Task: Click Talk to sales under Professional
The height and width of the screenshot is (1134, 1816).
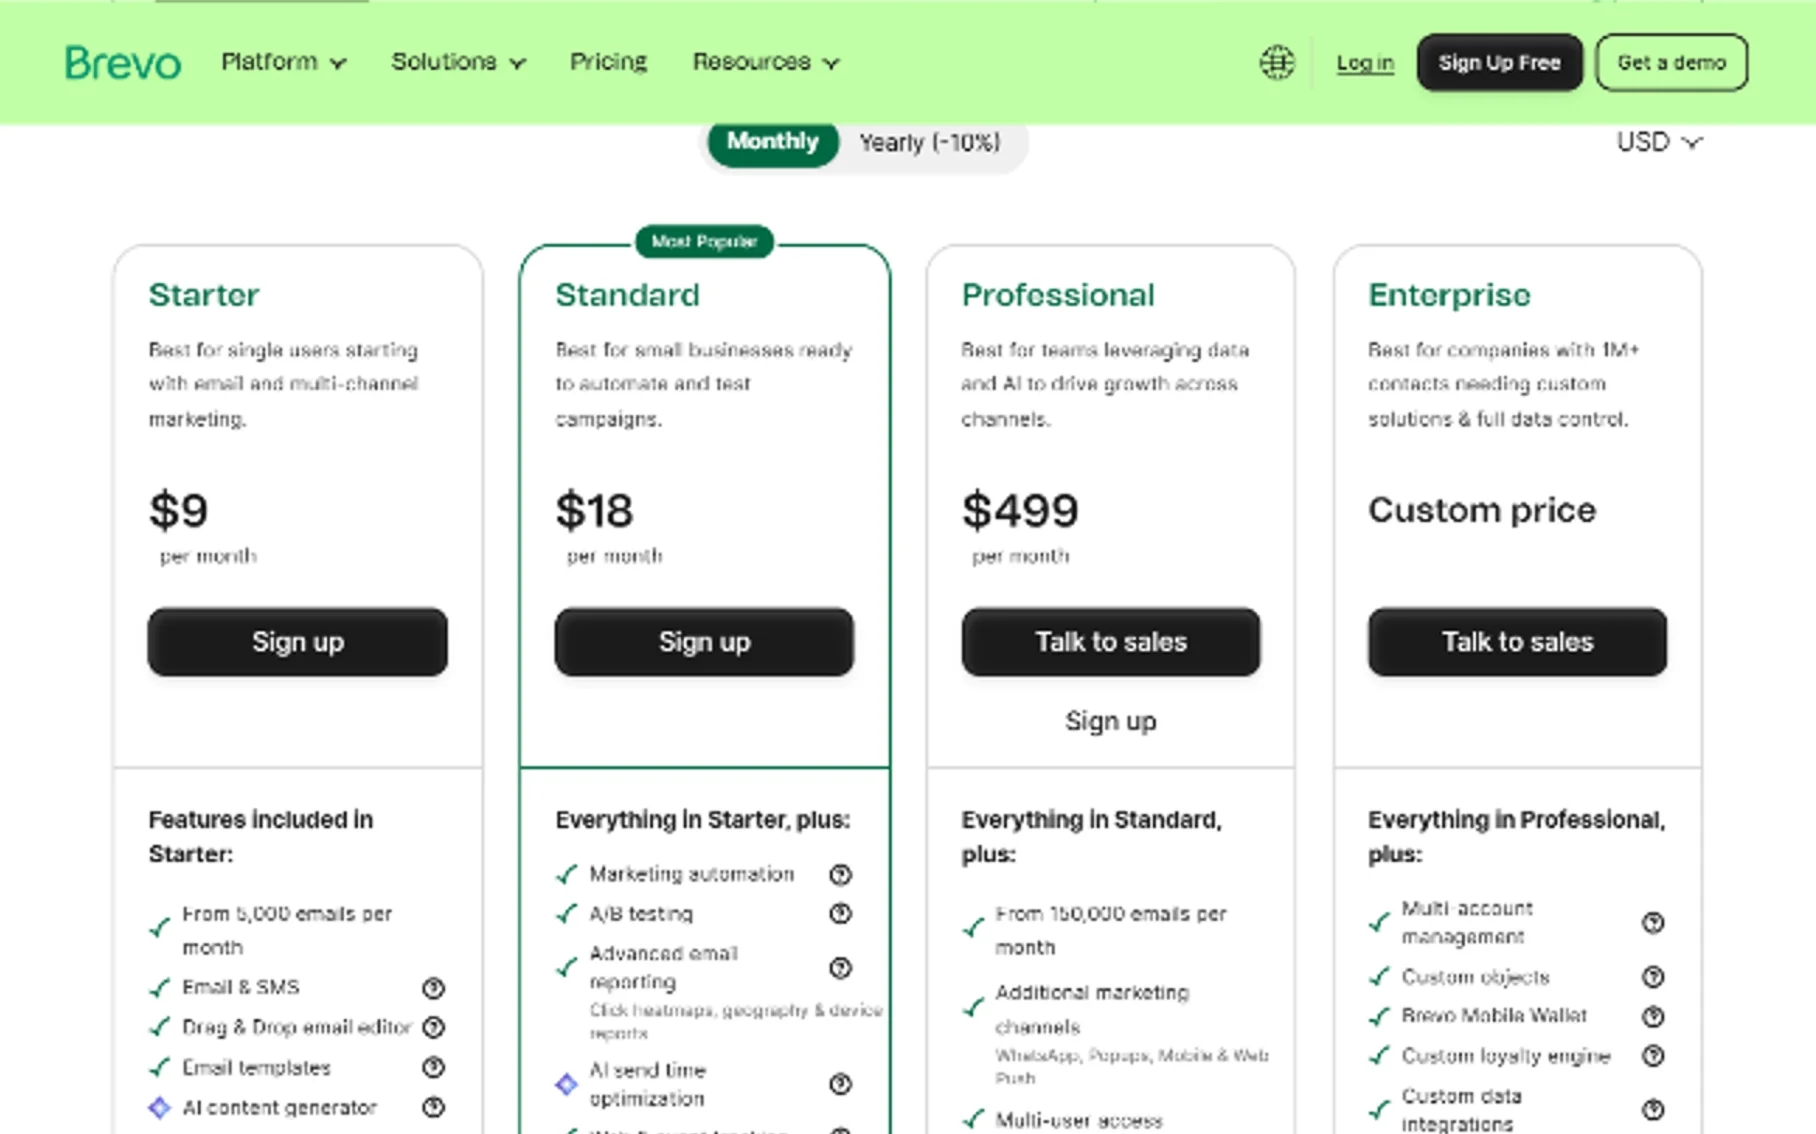Action: tap(1110, 642)
